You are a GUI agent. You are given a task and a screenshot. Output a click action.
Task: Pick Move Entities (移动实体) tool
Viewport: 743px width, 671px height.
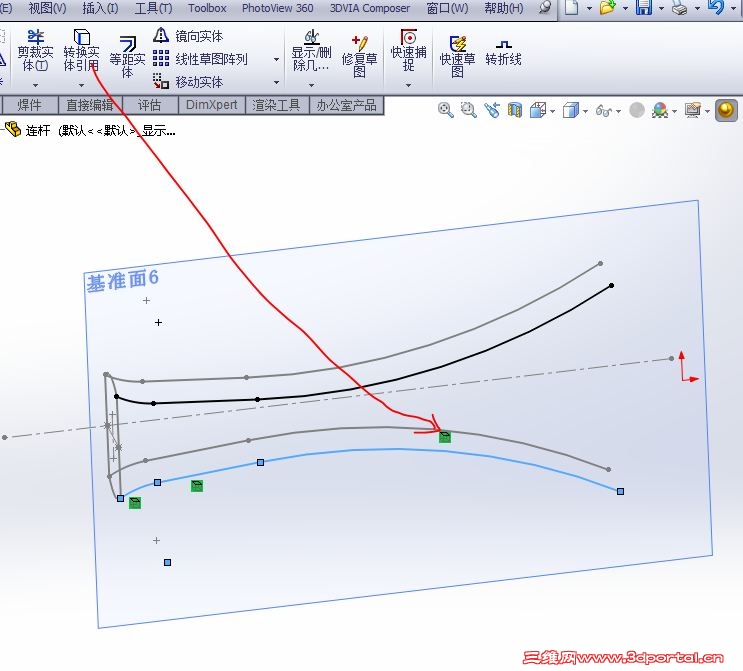pyautogui.click(x=188, y=82)
